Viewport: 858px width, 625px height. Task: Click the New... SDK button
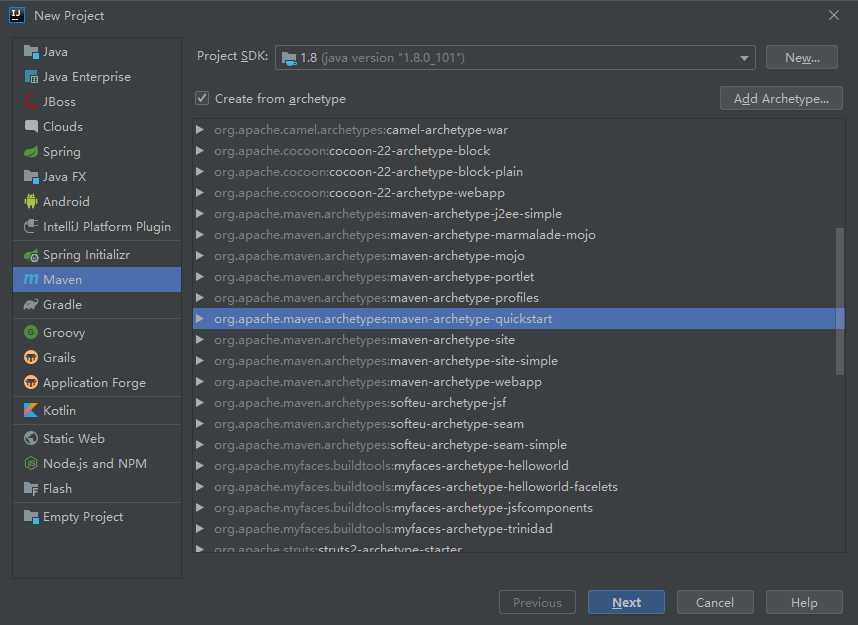tap(802, 57)
